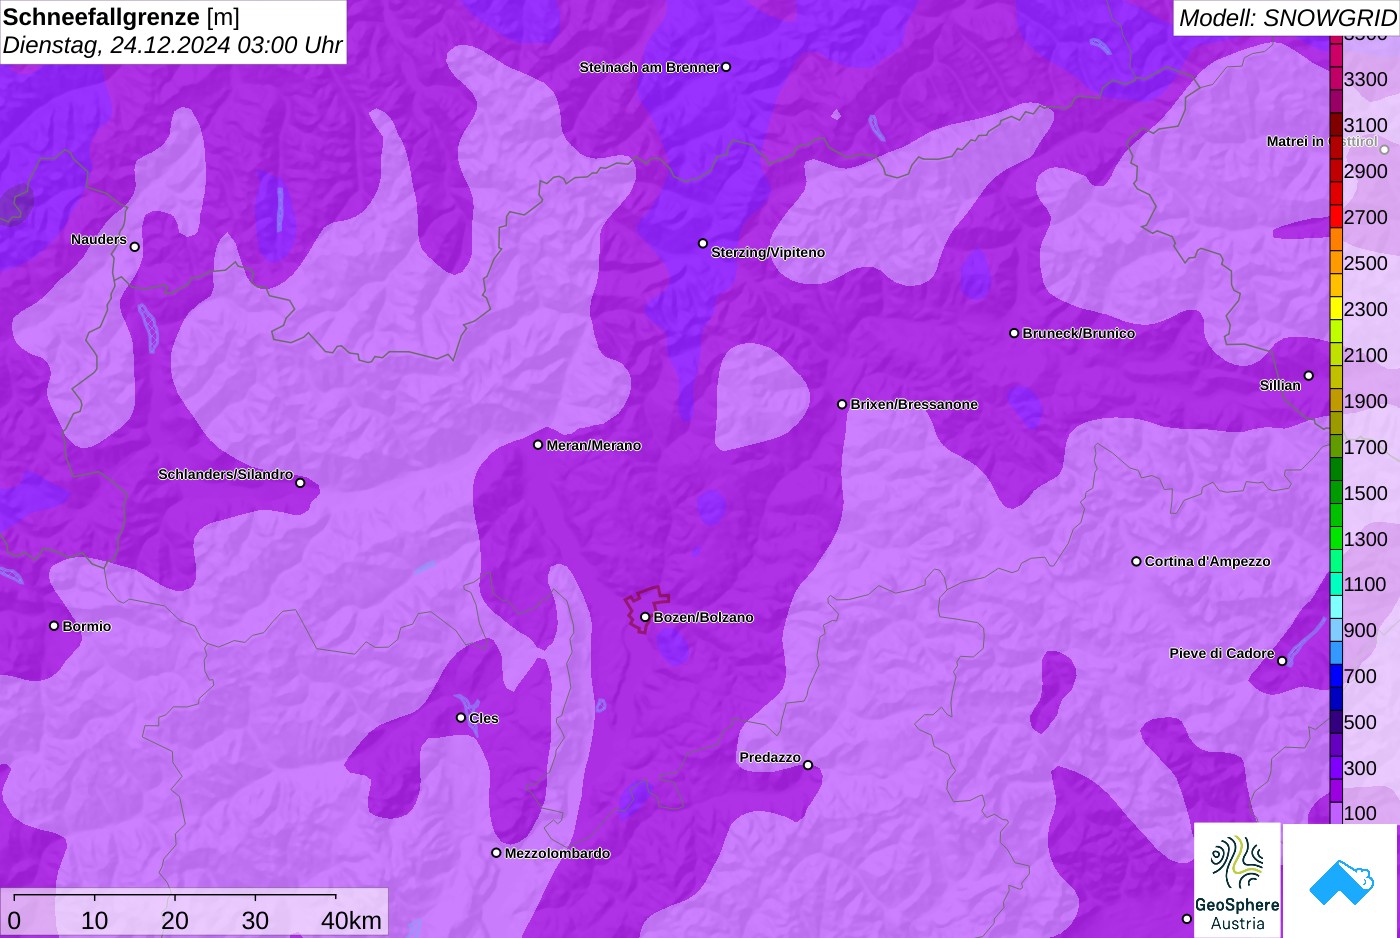The width and height of the screenshot is (1400, 938).
Task: Click the bright red 2700 legend swatch
Action: pos(1336,217)
